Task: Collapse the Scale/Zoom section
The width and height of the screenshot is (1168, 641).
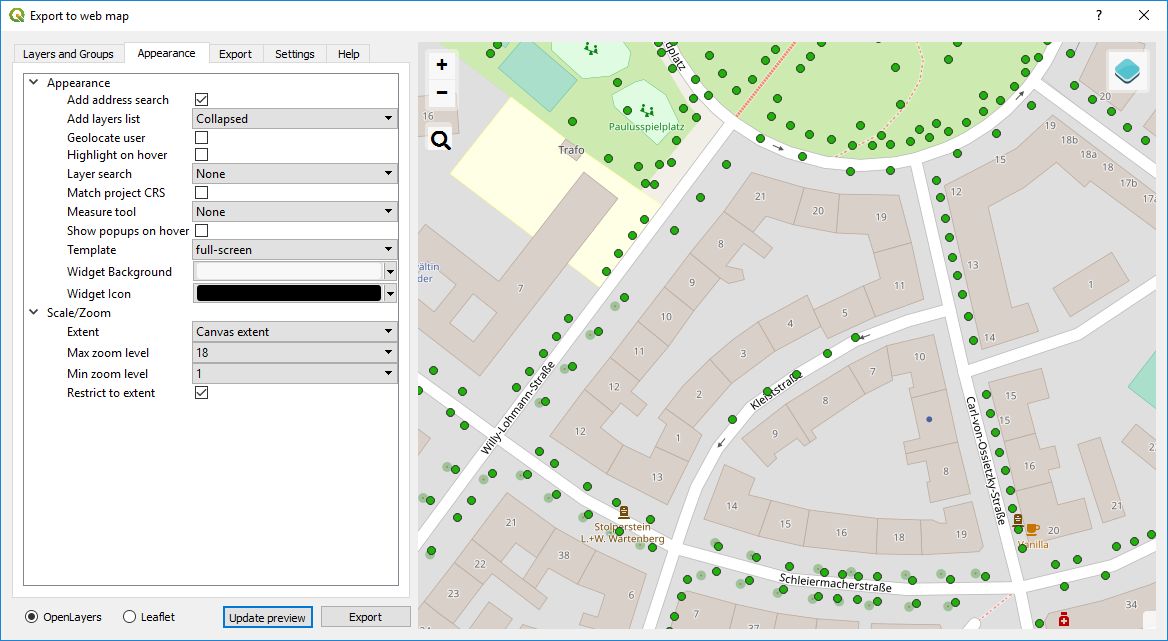Action: tap(34, 313)
